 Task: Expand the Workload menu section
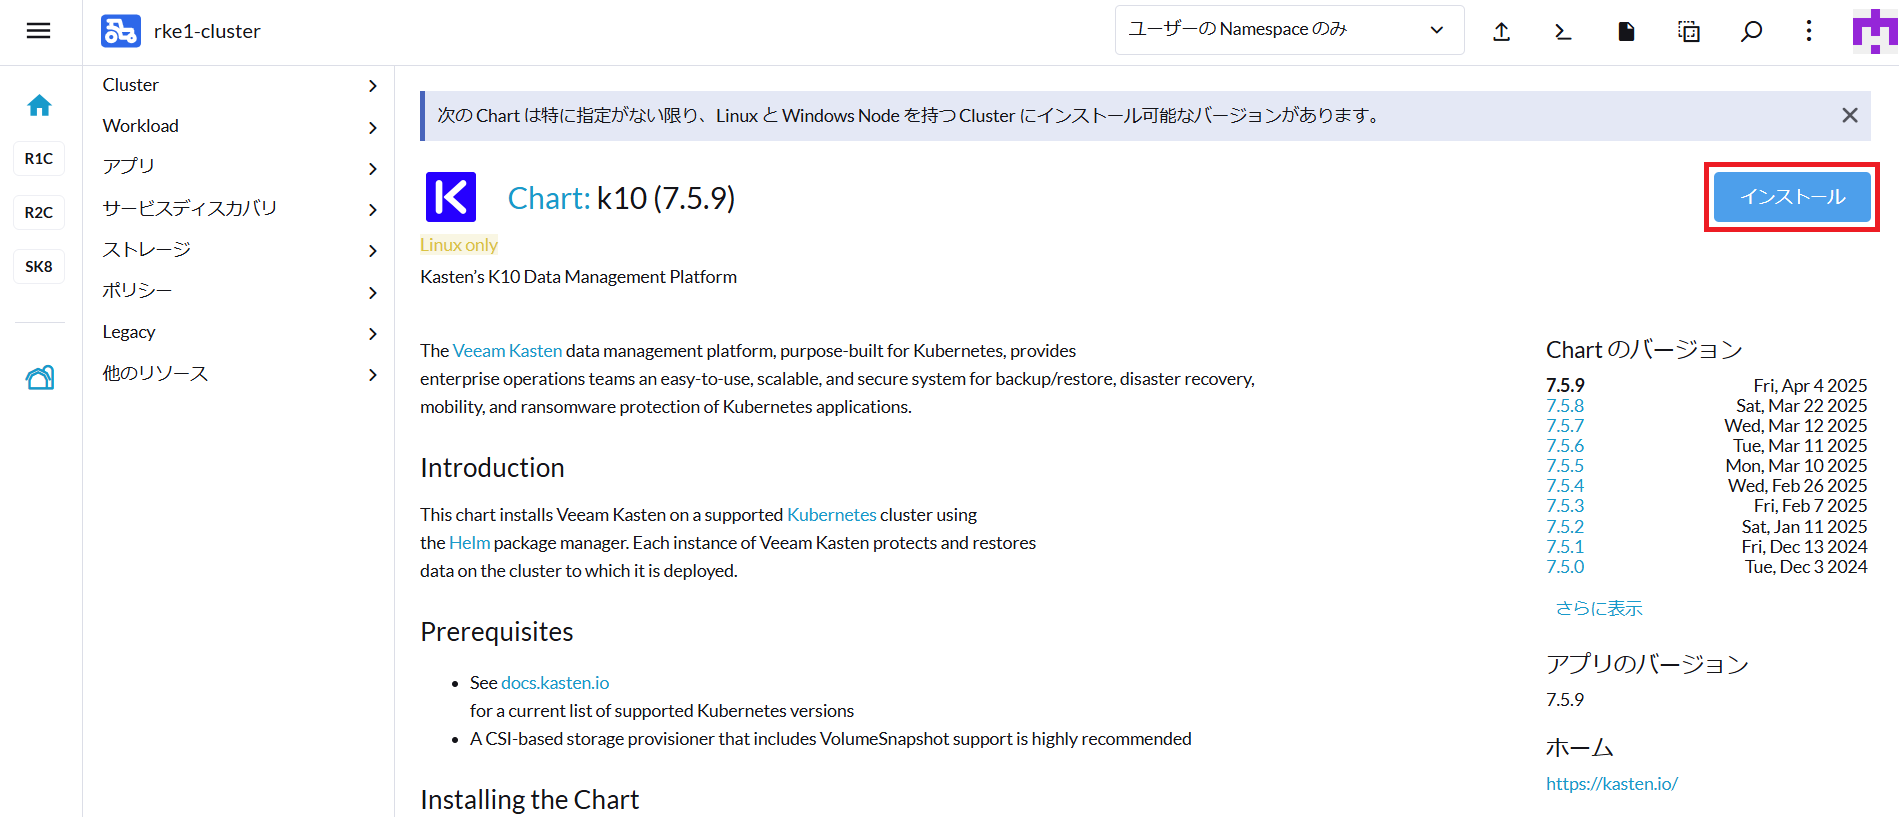(373, 127)
